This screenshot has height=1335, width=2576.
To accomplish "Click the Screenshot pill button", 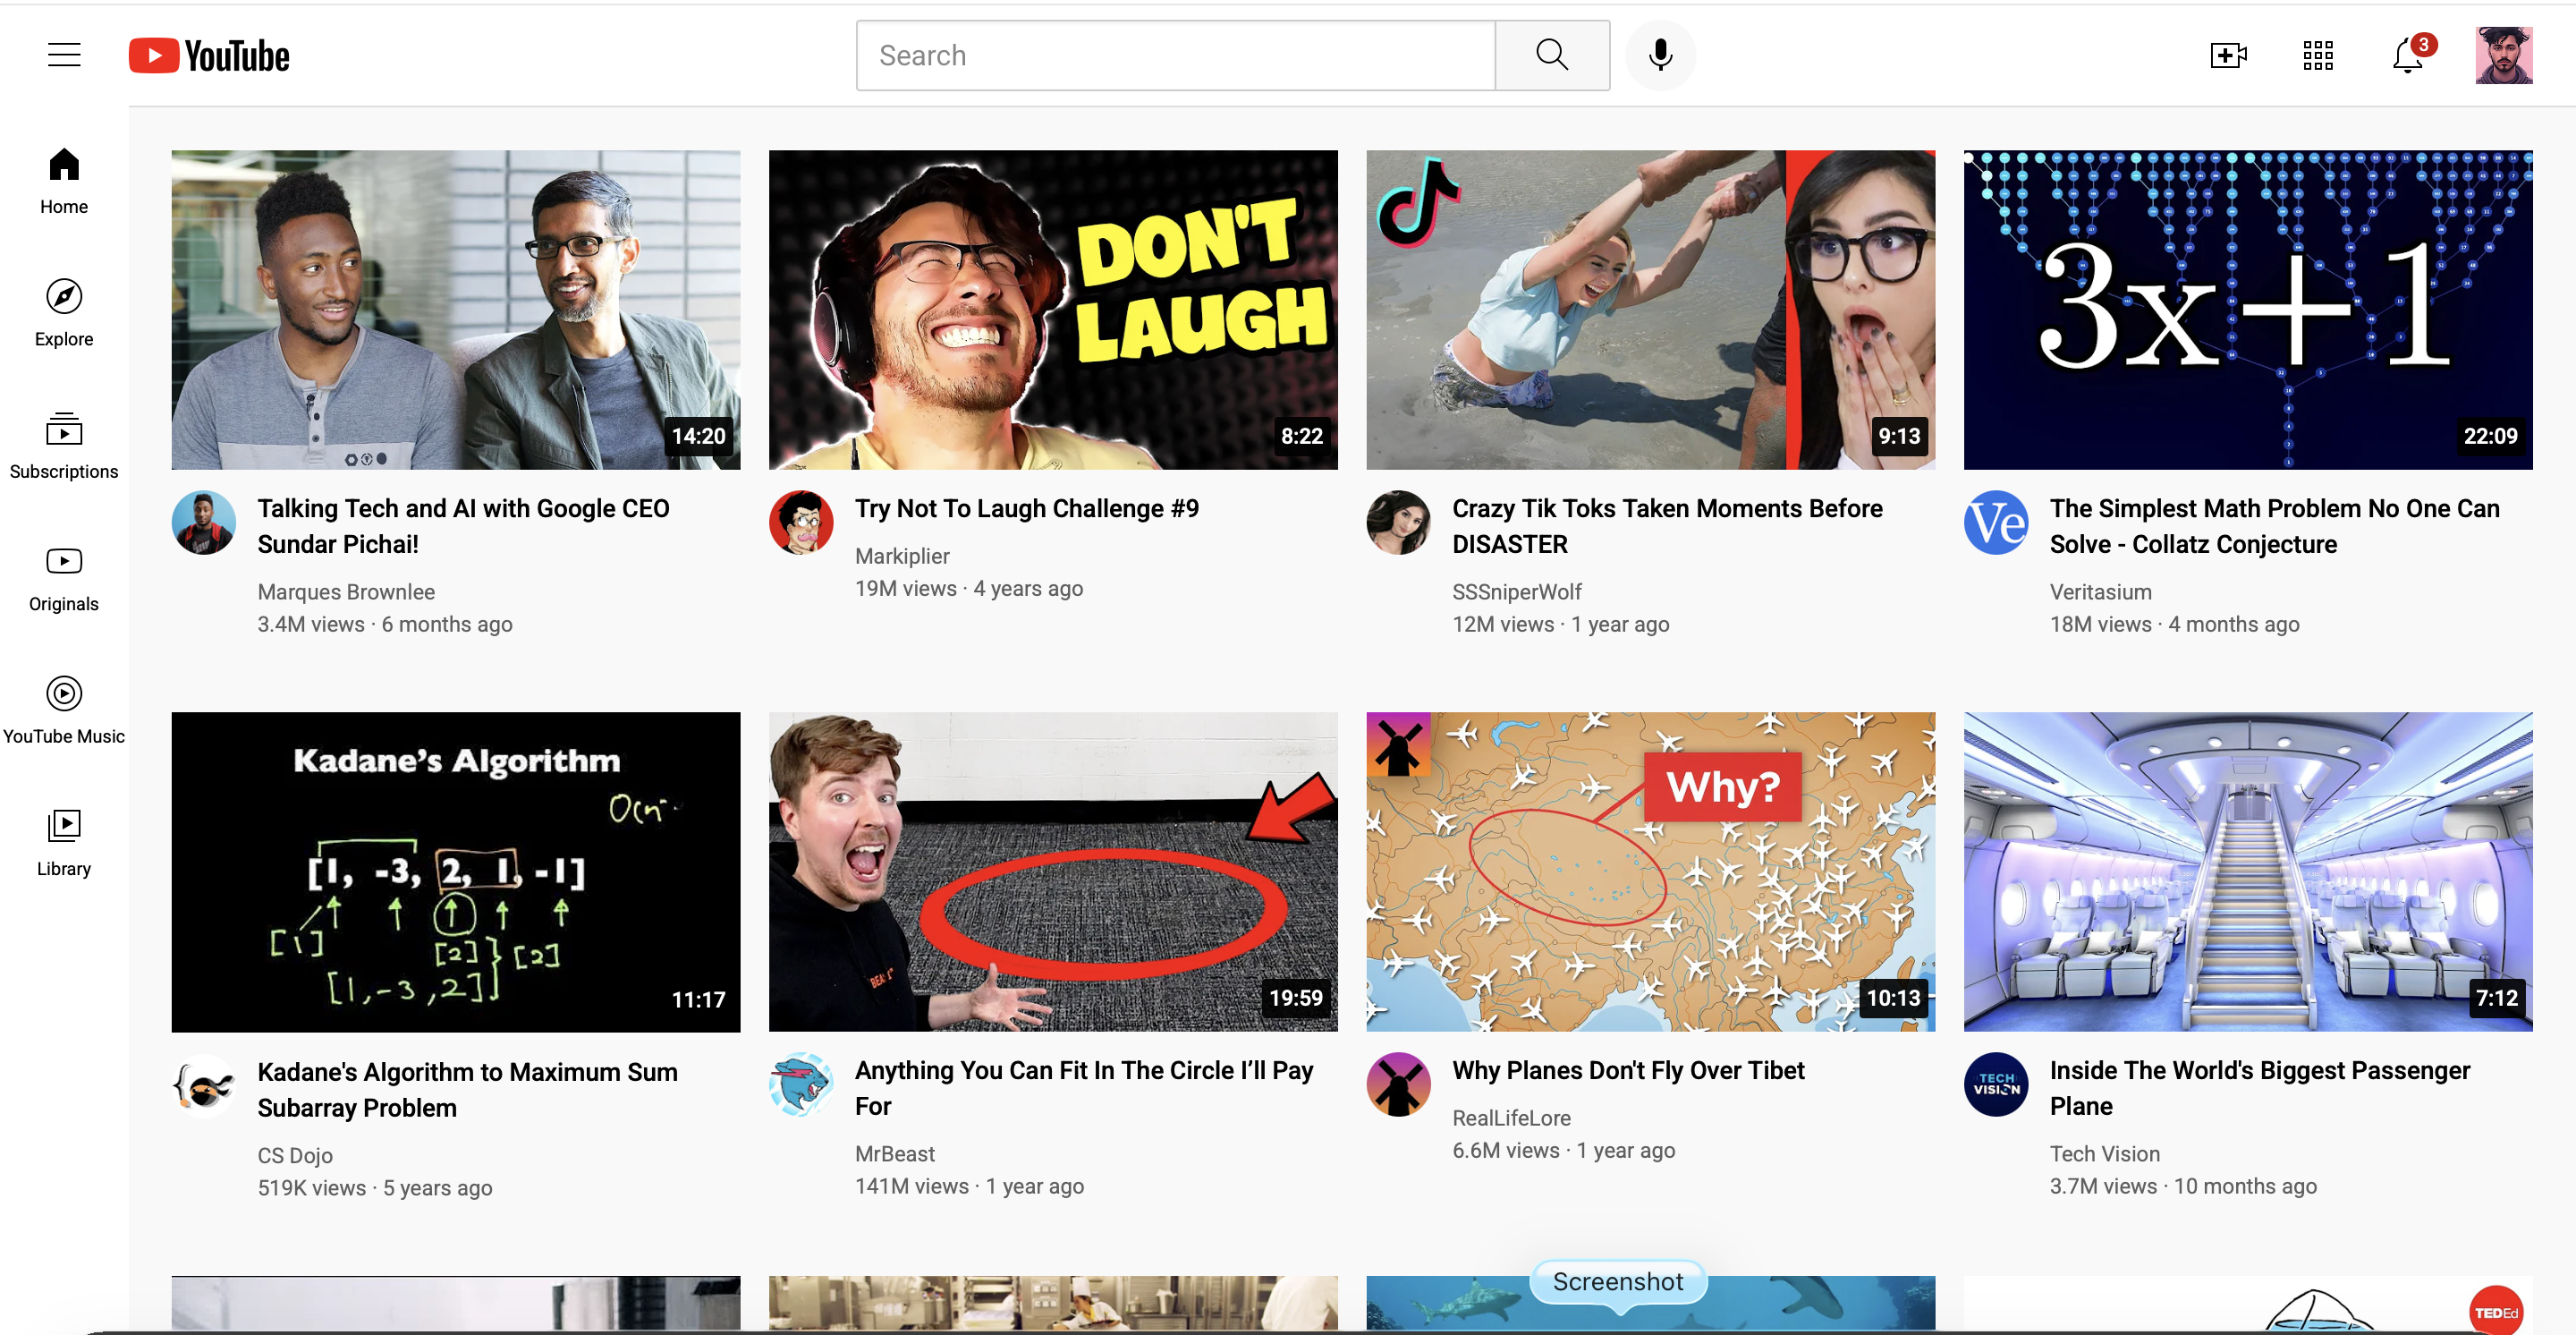I will point(1617,1281).
